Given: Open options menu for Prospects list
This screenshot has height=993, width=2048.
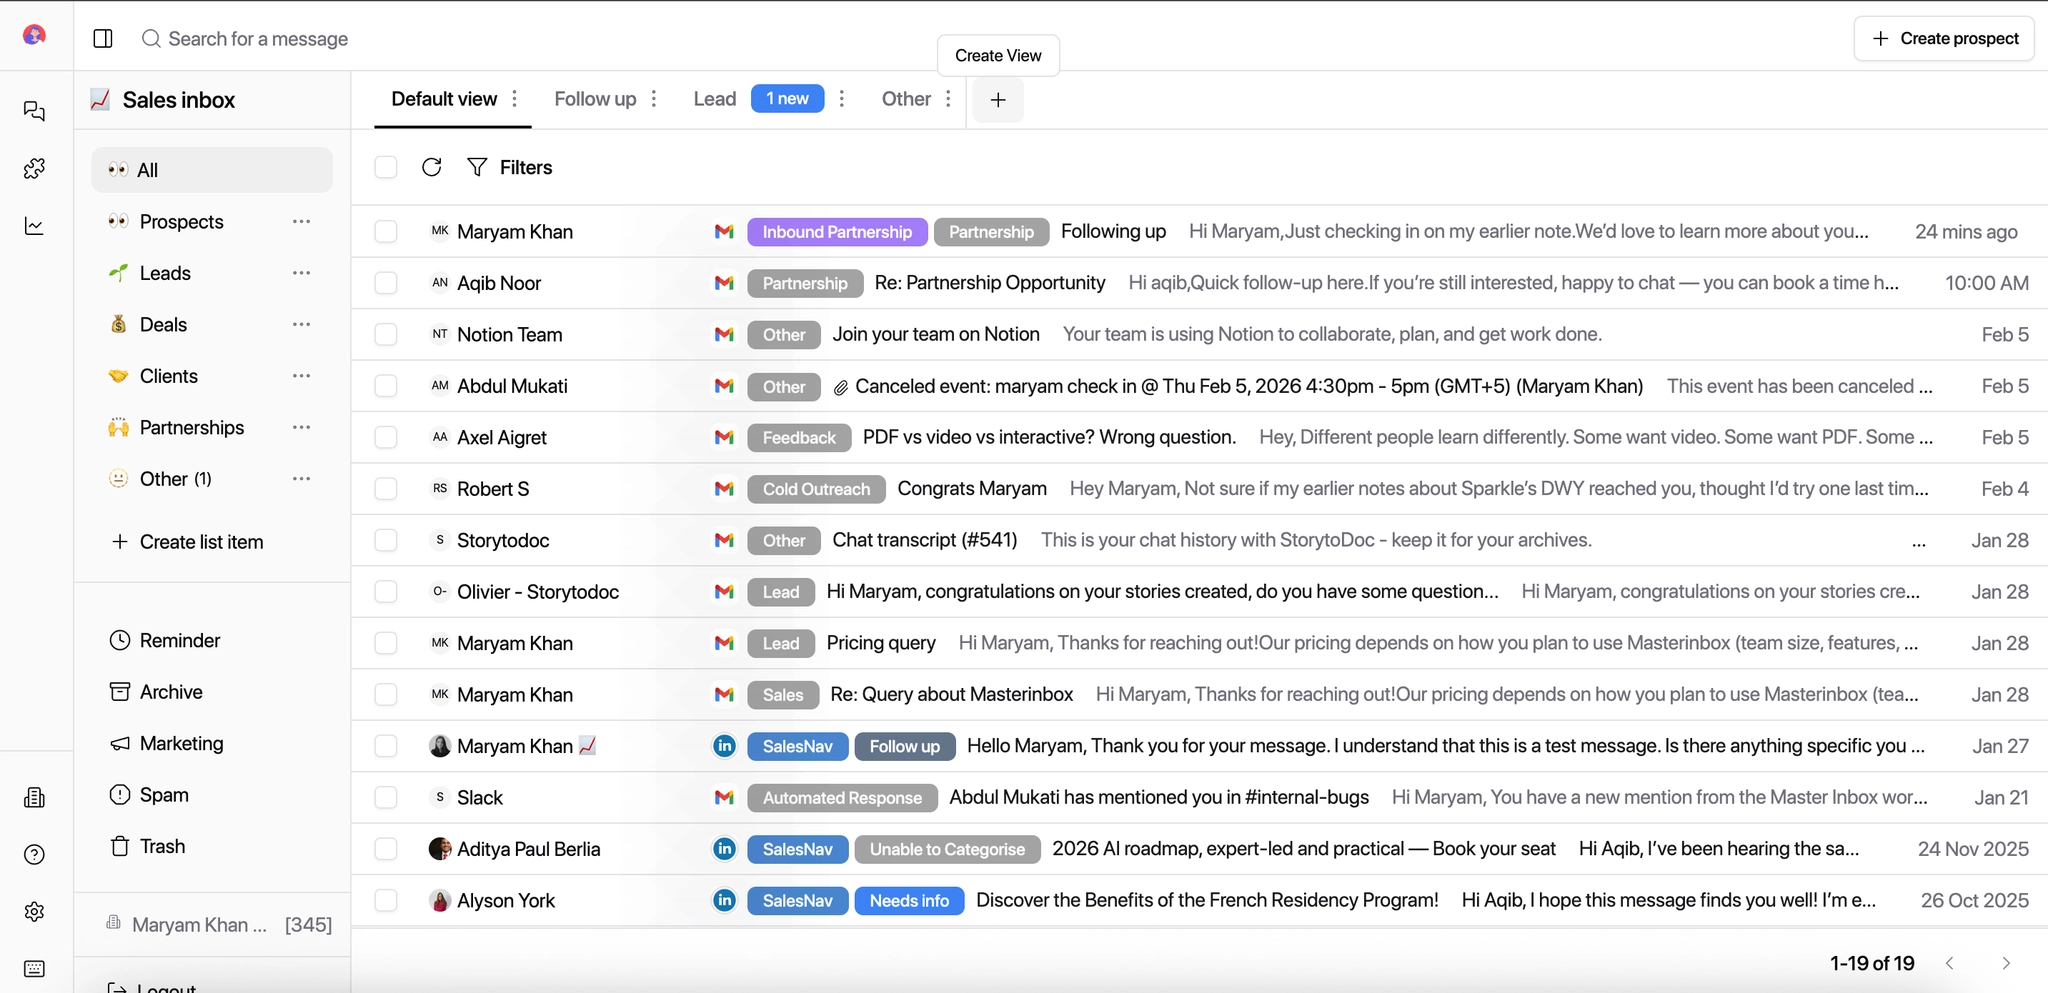Looking at the screenshot, I should (301, 221).
